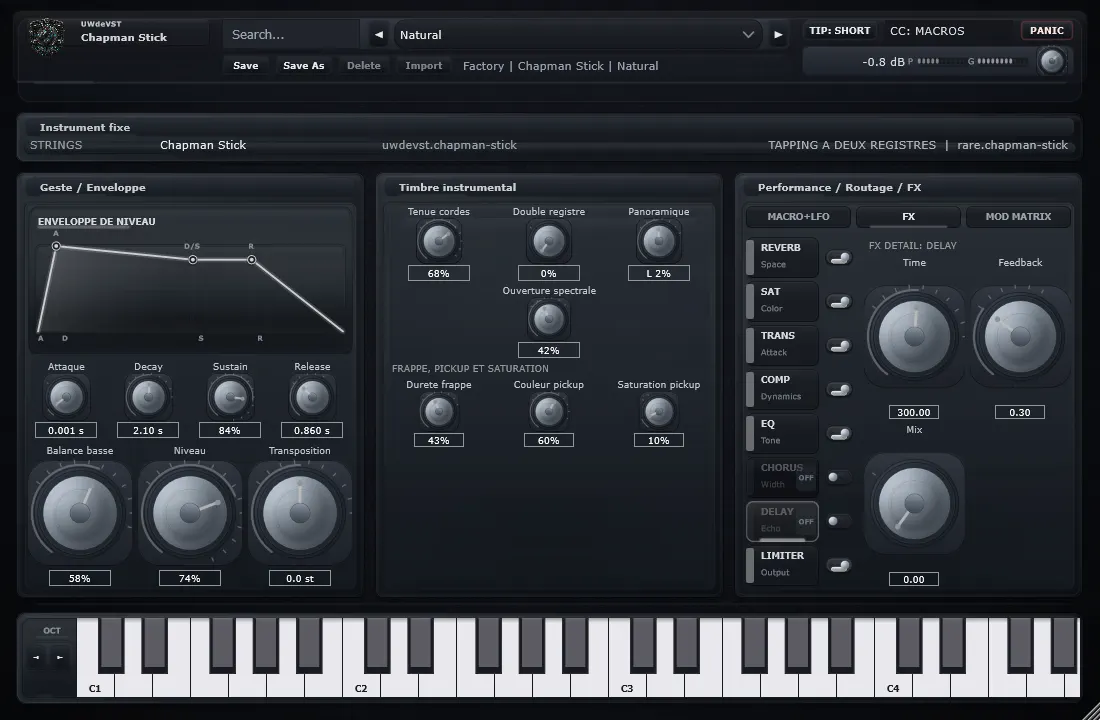This screenshot has width=1100, height=720.
Task: Click the Transposition value field 0.0 st
Action: point(300,578)
